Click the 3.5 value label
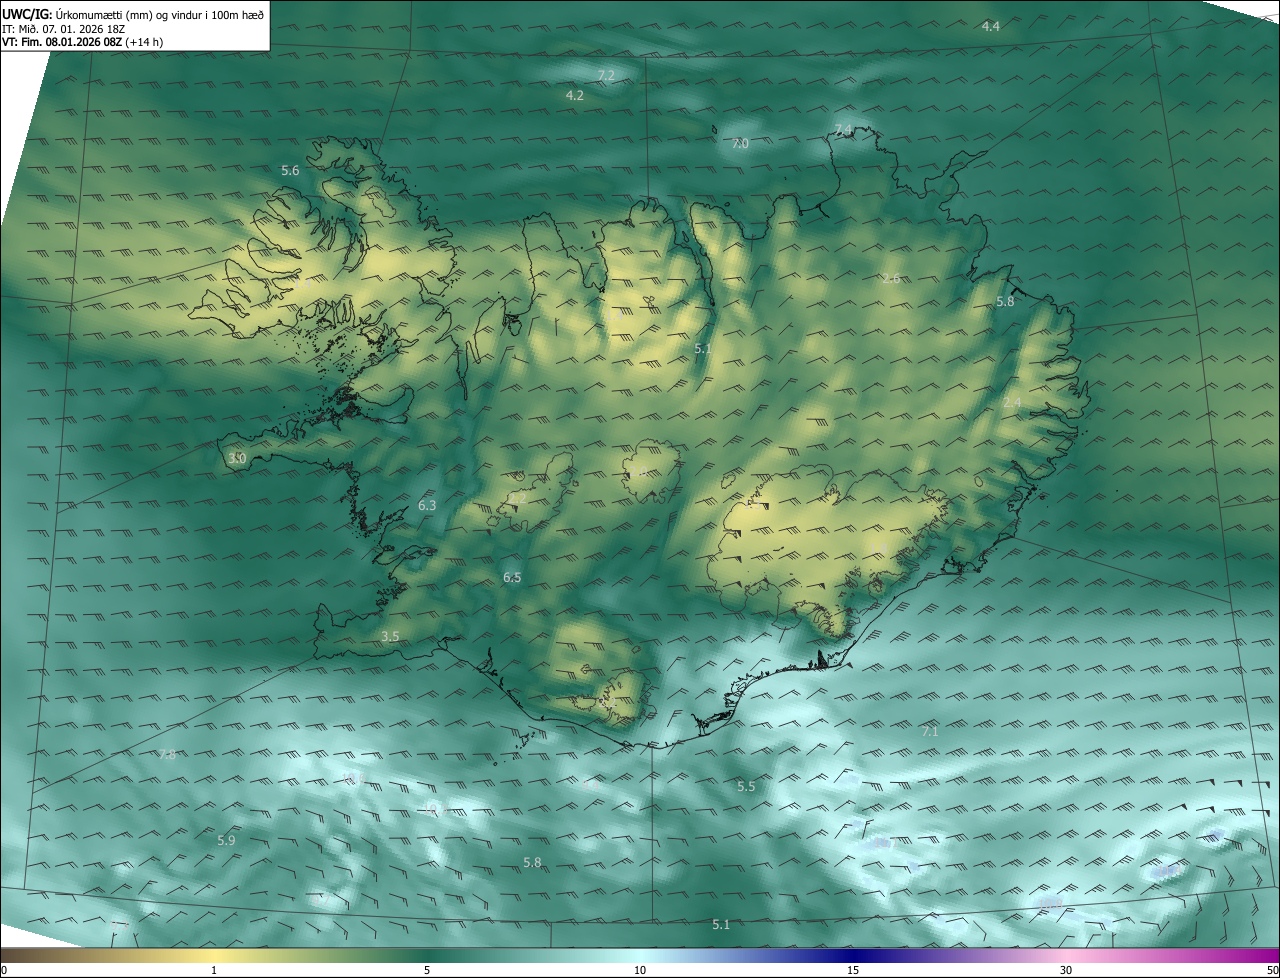 pyautogui.click(x=390, y=637)
